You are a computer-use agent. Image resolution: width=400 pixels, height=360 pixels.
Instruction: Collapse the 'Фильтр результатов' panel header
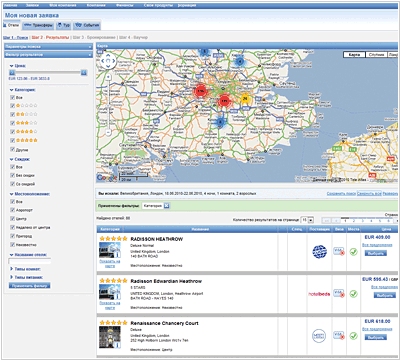48,54
